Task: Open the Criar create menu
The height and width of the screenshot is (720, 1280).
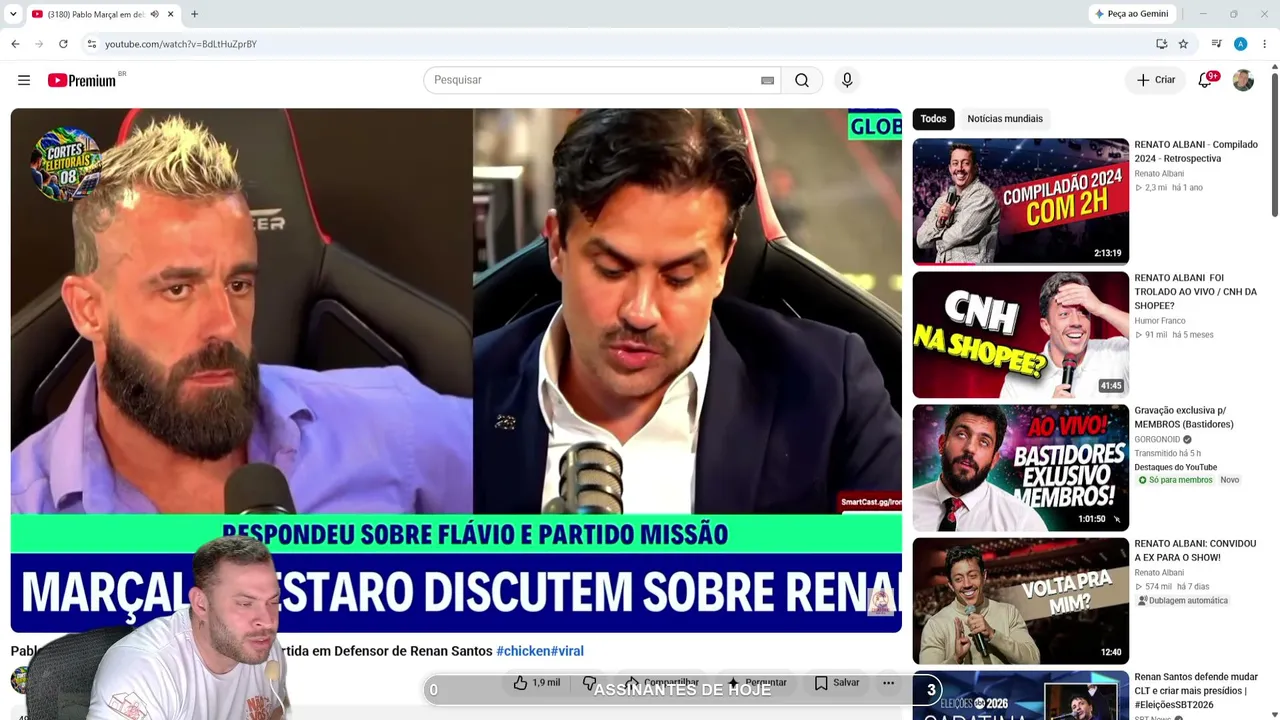Action: click(1157, 80)
